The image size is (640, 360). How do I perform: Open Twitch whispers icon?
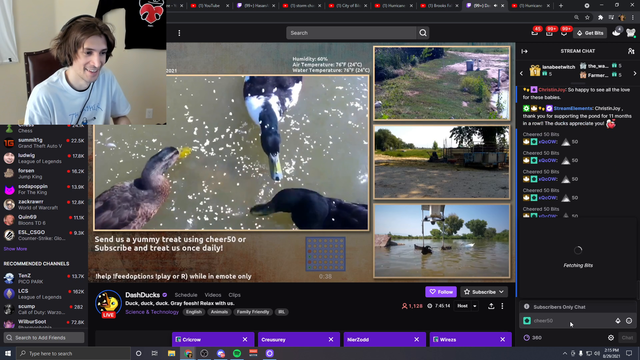[564, 33]
